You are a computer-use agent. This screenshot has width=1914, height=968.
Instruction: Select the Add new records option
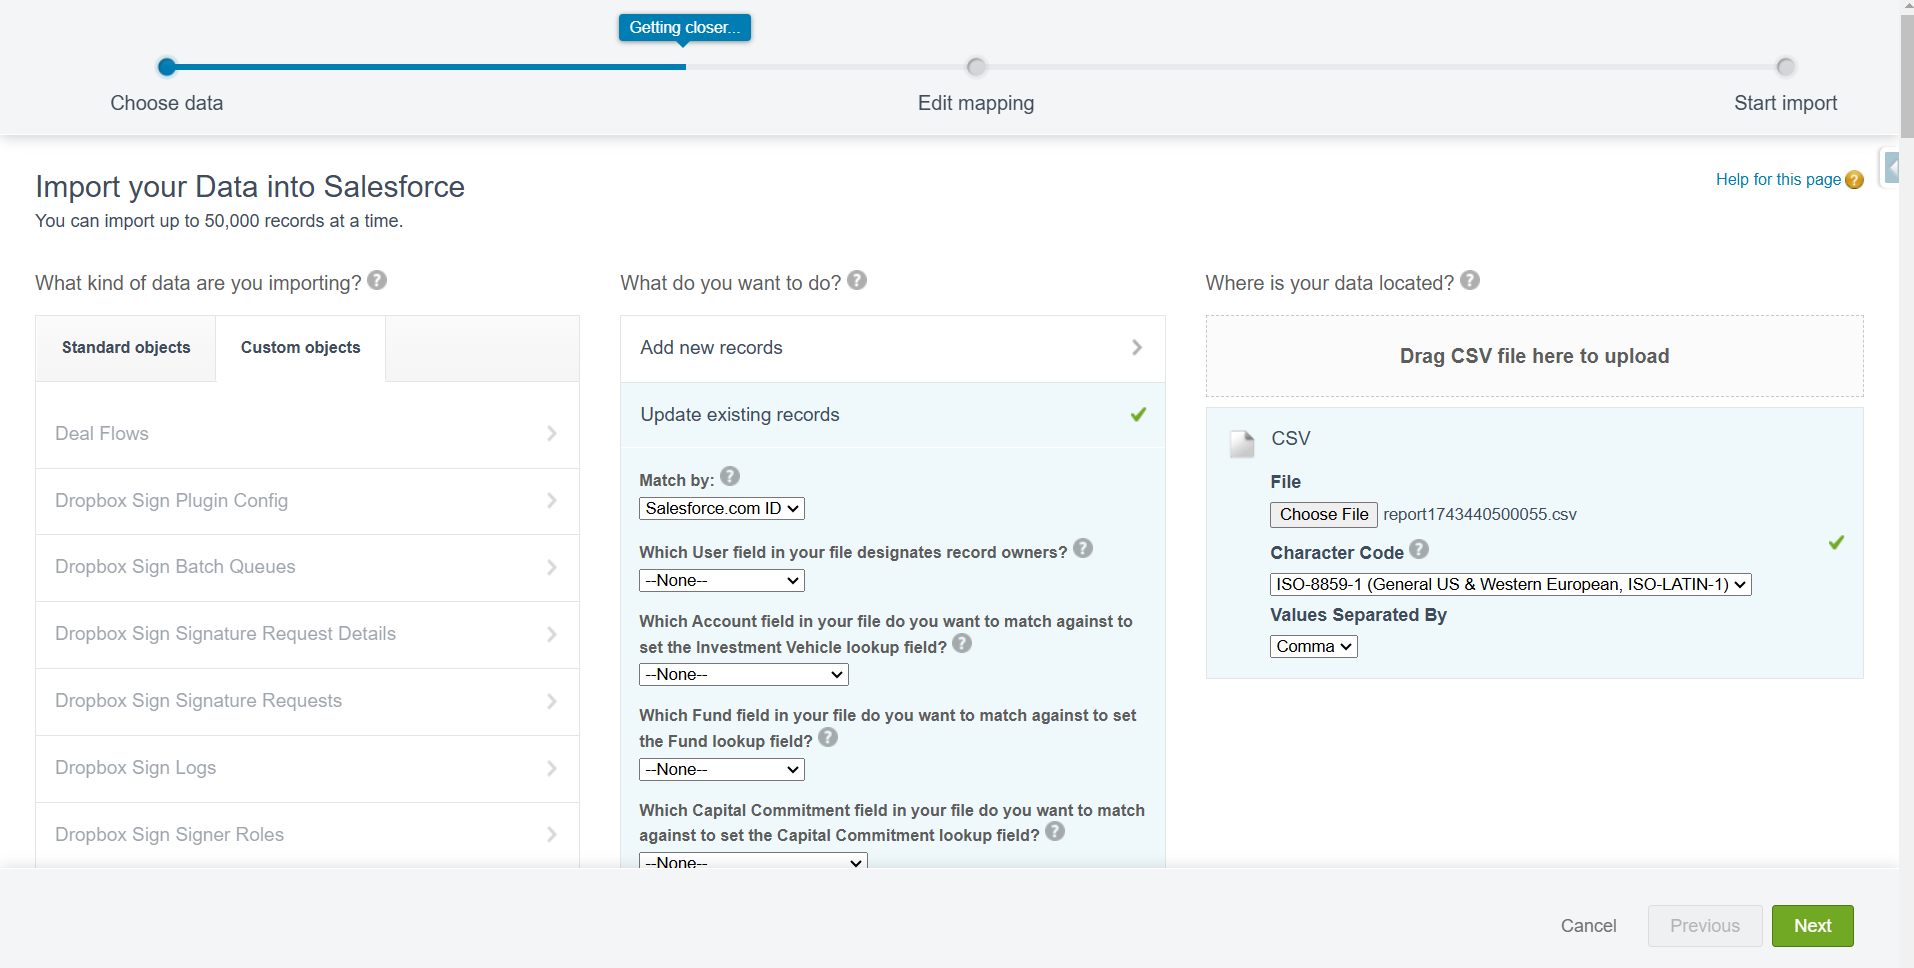coord(893,348)
